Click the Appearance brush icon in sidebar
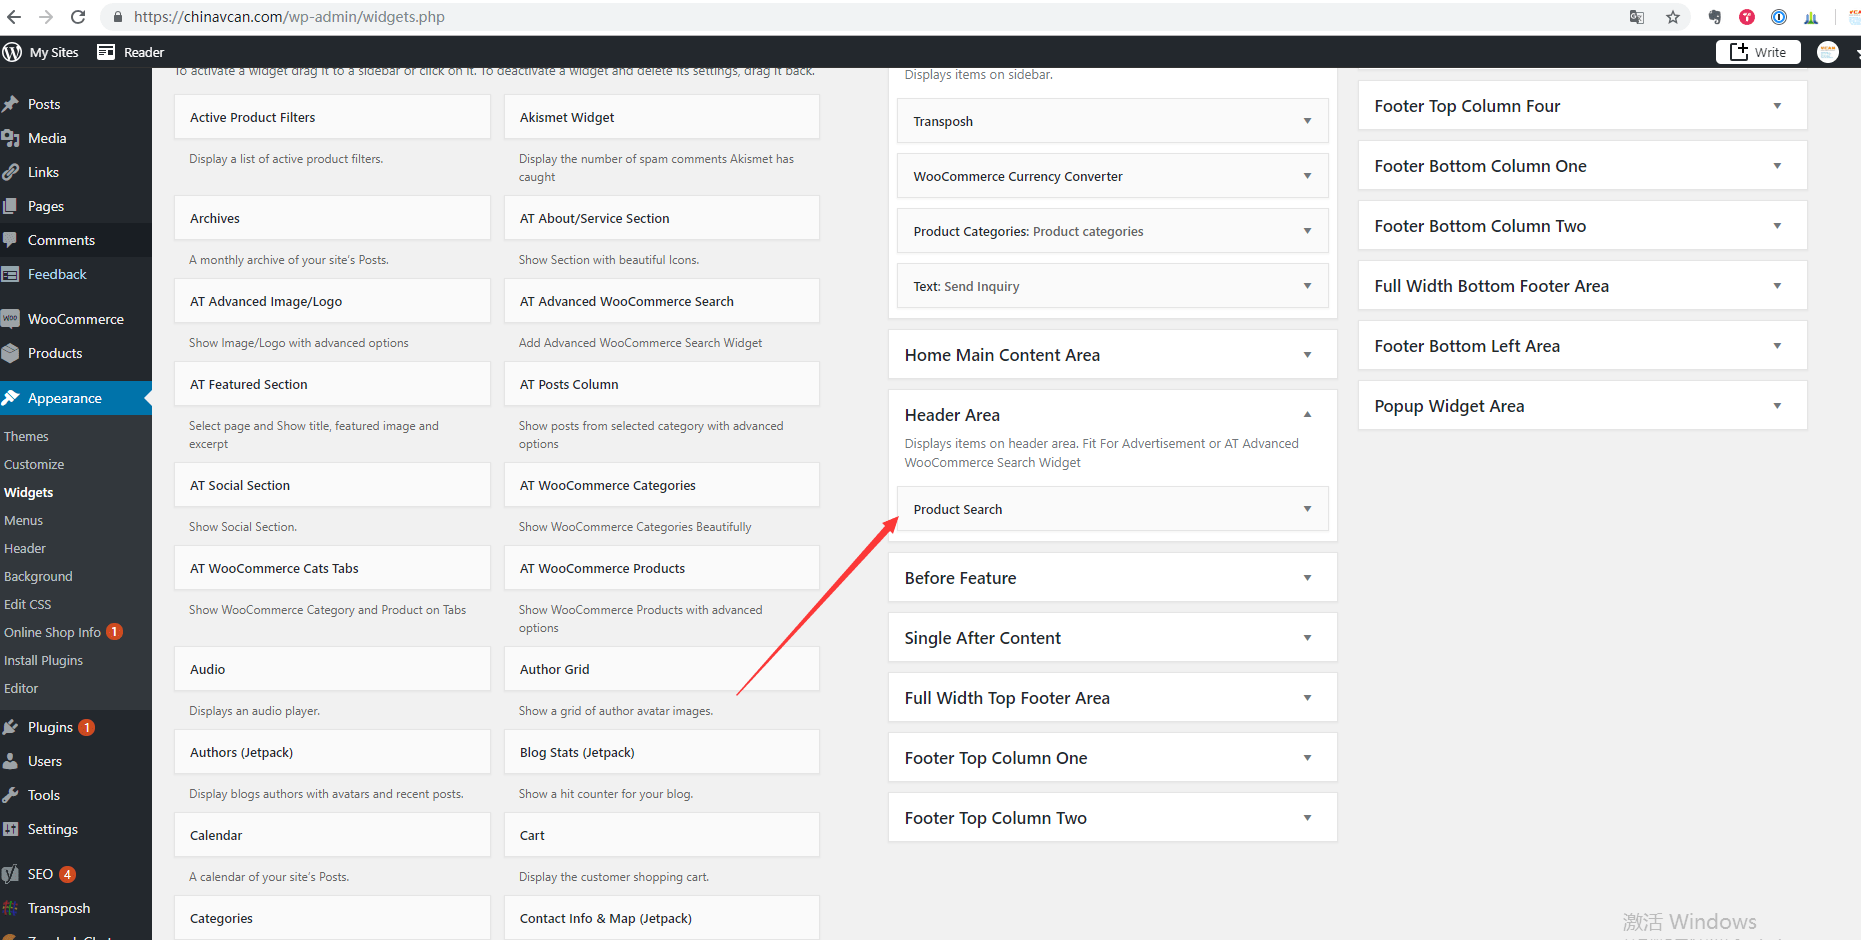The image size is (1861, 940). pos(11,398)
